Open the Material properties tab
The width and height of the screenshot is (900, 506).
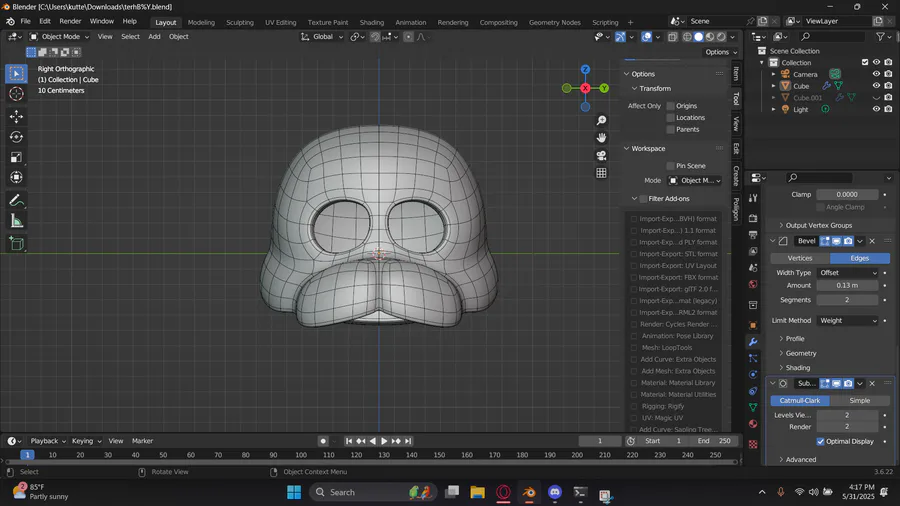[753, 424]
